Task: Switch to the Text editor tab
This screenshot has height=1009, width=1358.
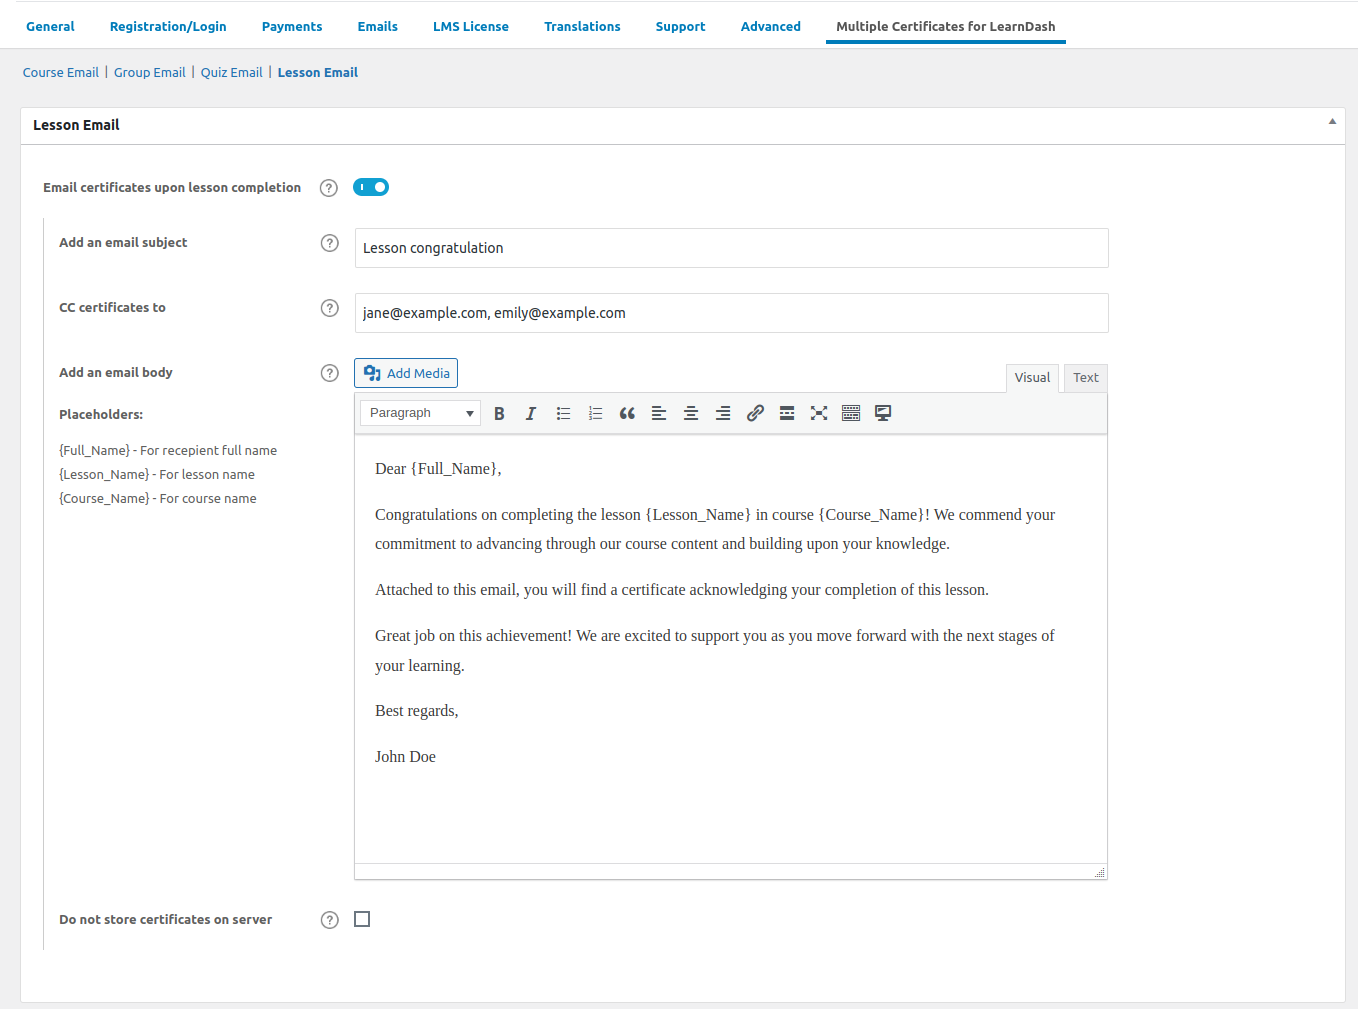Action: click(x=1085, y=377)
